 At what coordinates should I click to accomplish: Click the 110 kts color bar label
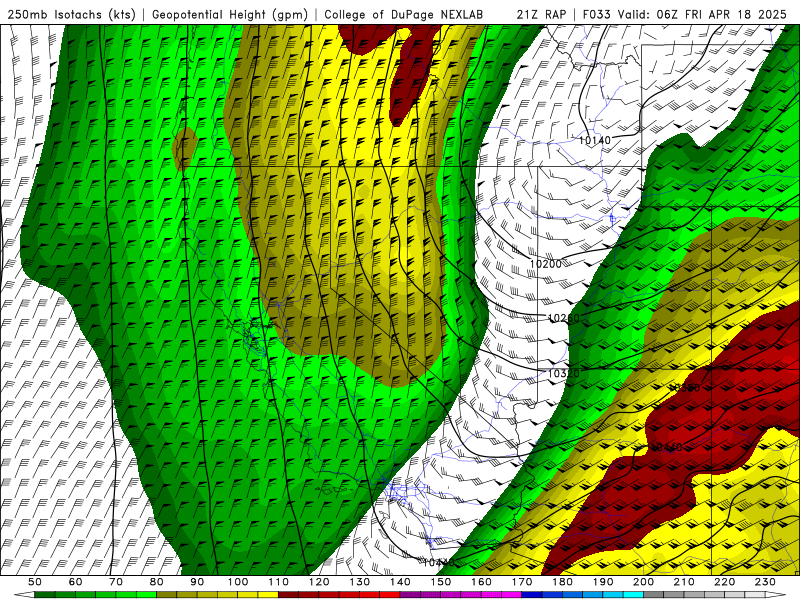pyautogui.click(x=278, y=582)
